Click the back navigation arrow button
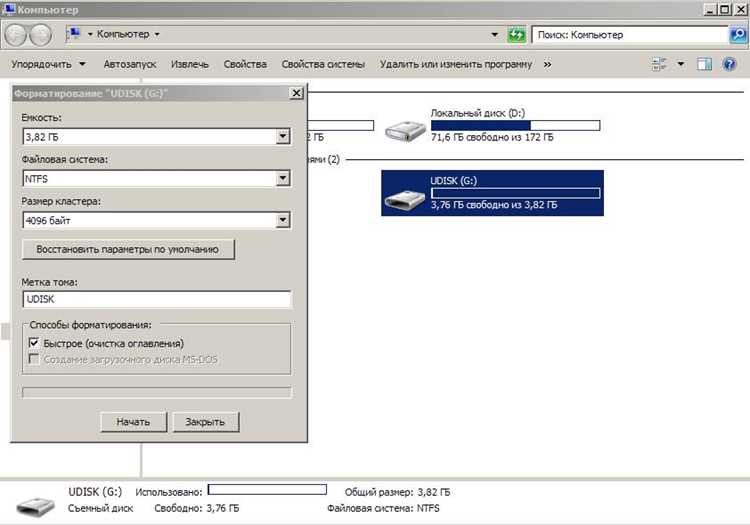This screenshot has height=525, width=750. pyautogui.click(x=15, y=34)
